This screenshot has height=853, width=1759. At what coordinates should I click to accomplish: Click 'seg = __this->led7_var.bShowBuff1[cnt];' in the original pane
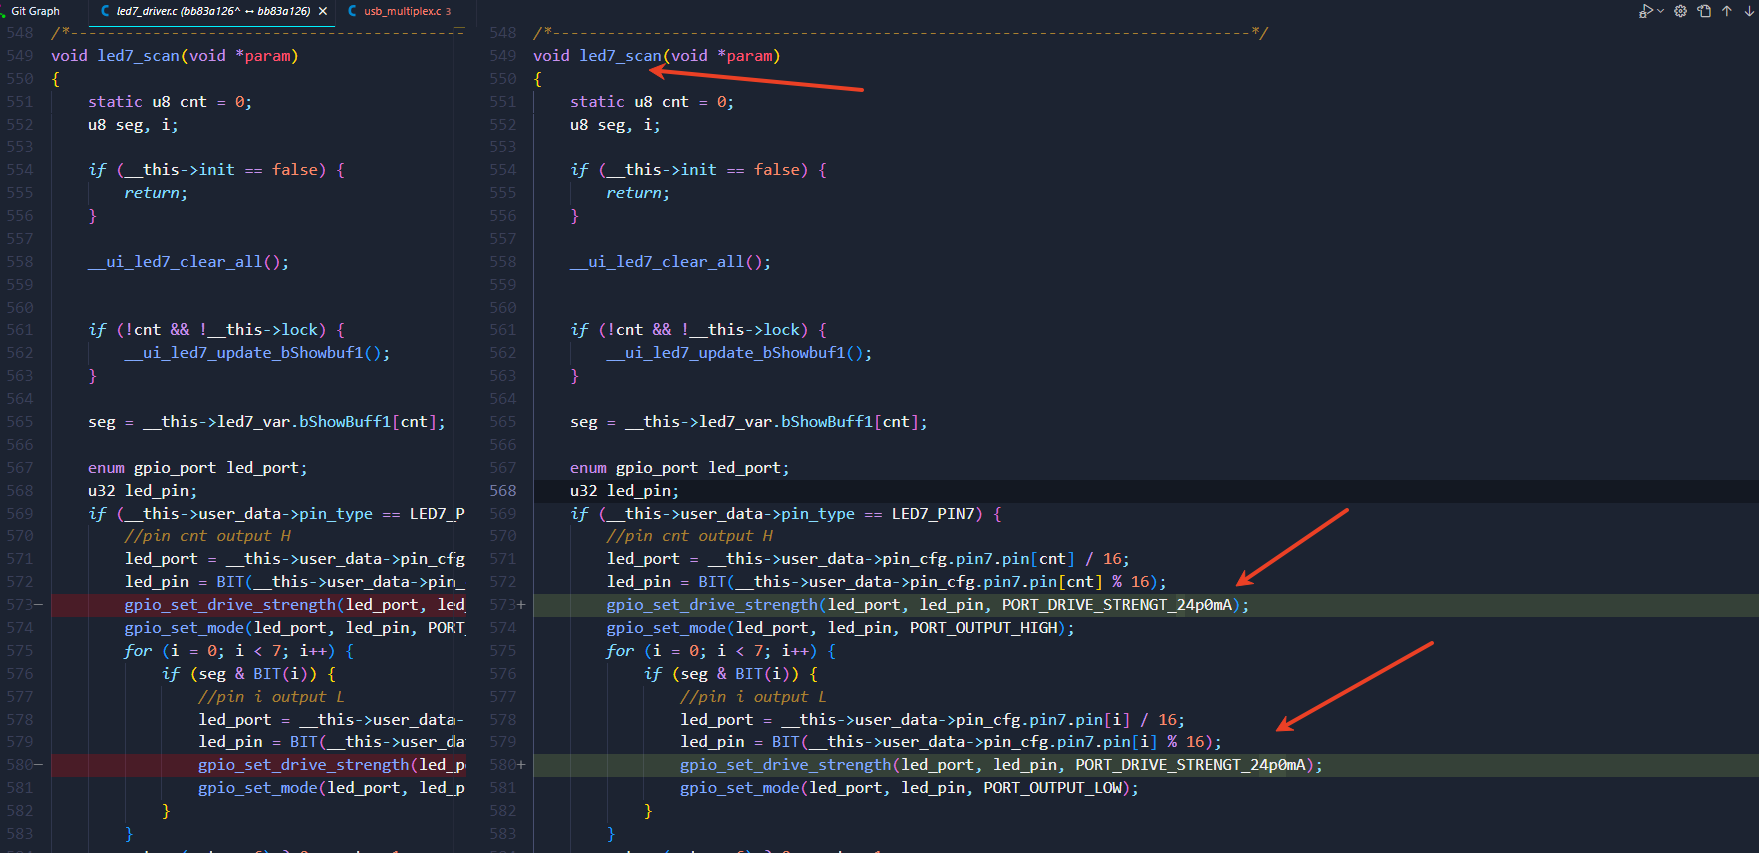click(x=267, y=422)
